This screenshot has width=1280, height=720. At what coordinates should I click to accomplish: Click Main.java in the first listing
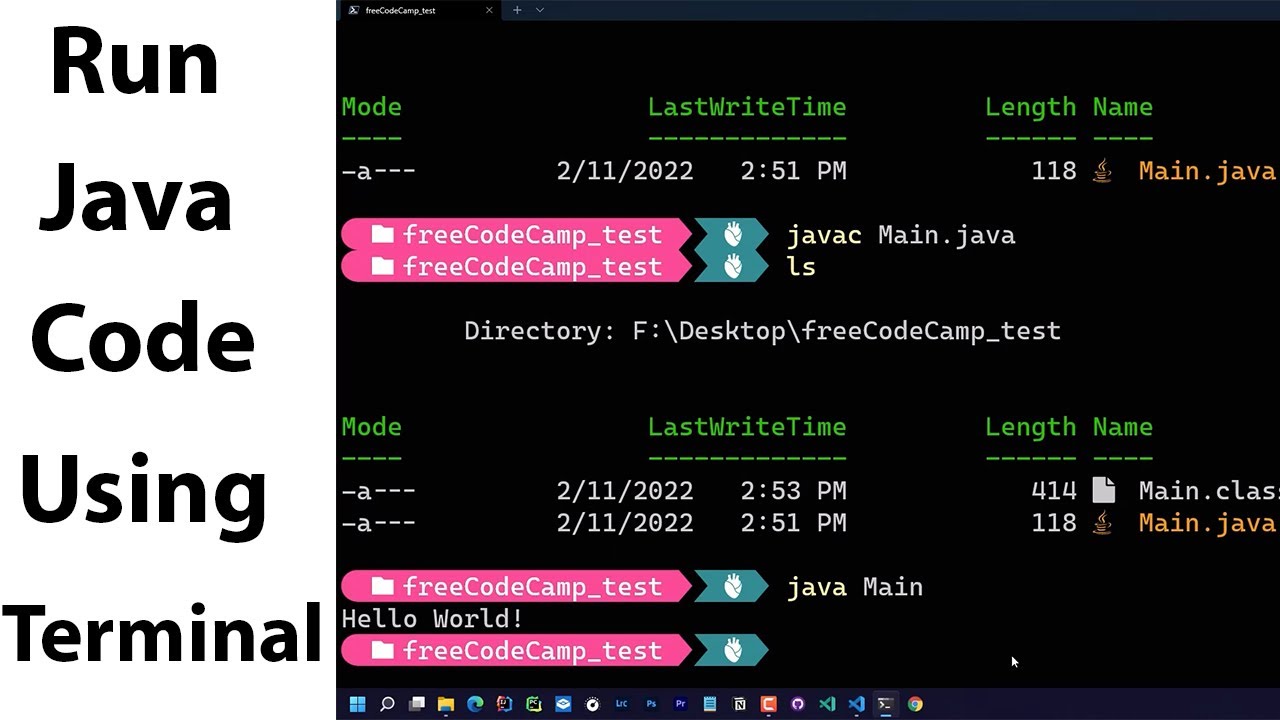pos(1208,171)
